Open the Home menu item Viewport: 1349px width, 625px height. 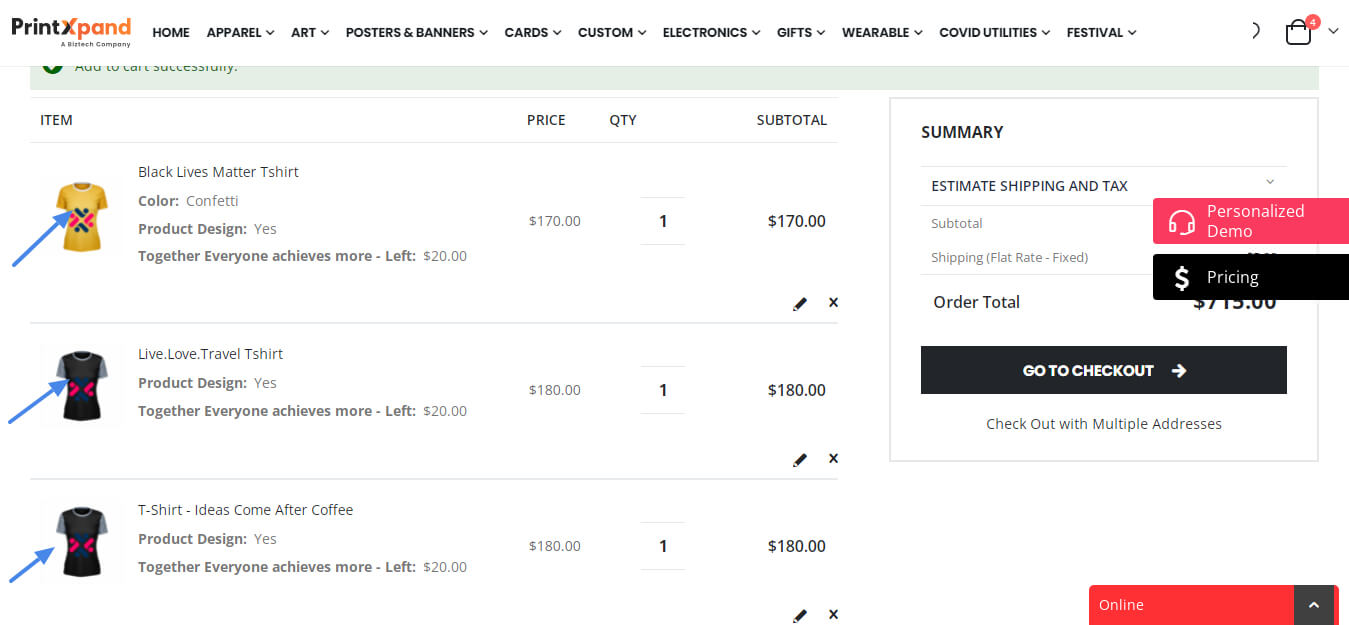pos(171,32)
